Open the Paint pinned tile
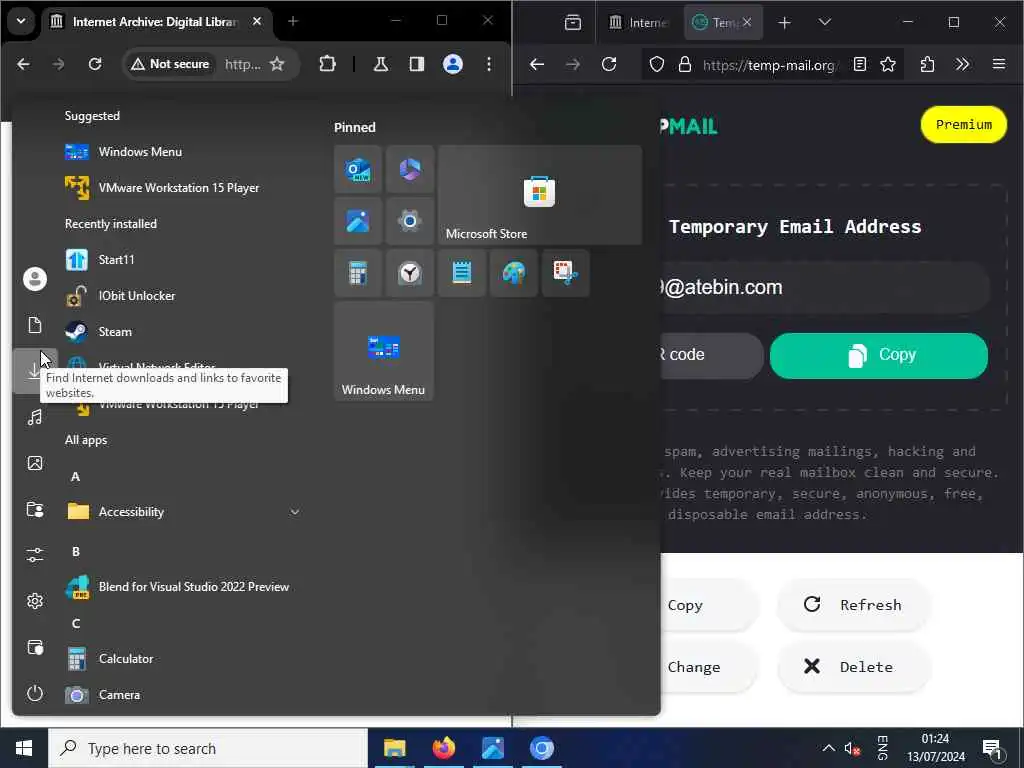The height and width of the screenshot is (768, 1024). [x=514, y=273]
